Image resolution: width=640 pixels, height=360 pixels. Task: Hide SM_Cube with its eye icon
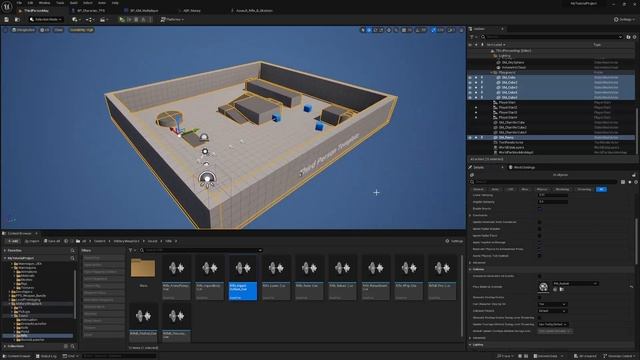point(470,77)
